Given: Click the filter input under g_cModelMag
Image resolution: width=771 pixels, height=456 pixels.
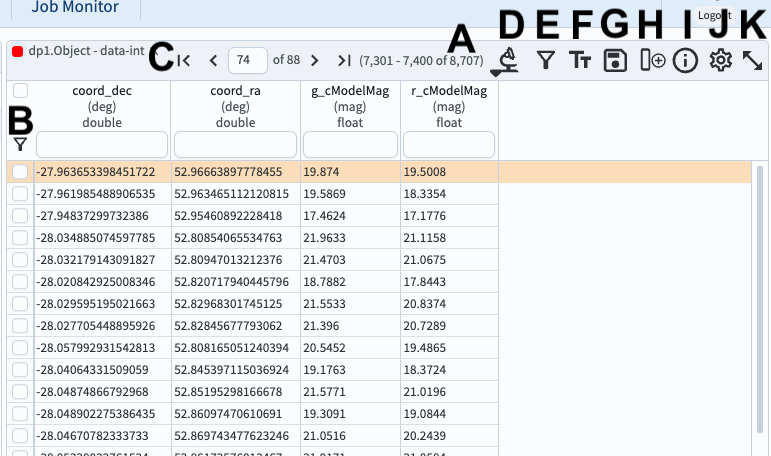Looking at the screenshot, I should coord(350,144).
